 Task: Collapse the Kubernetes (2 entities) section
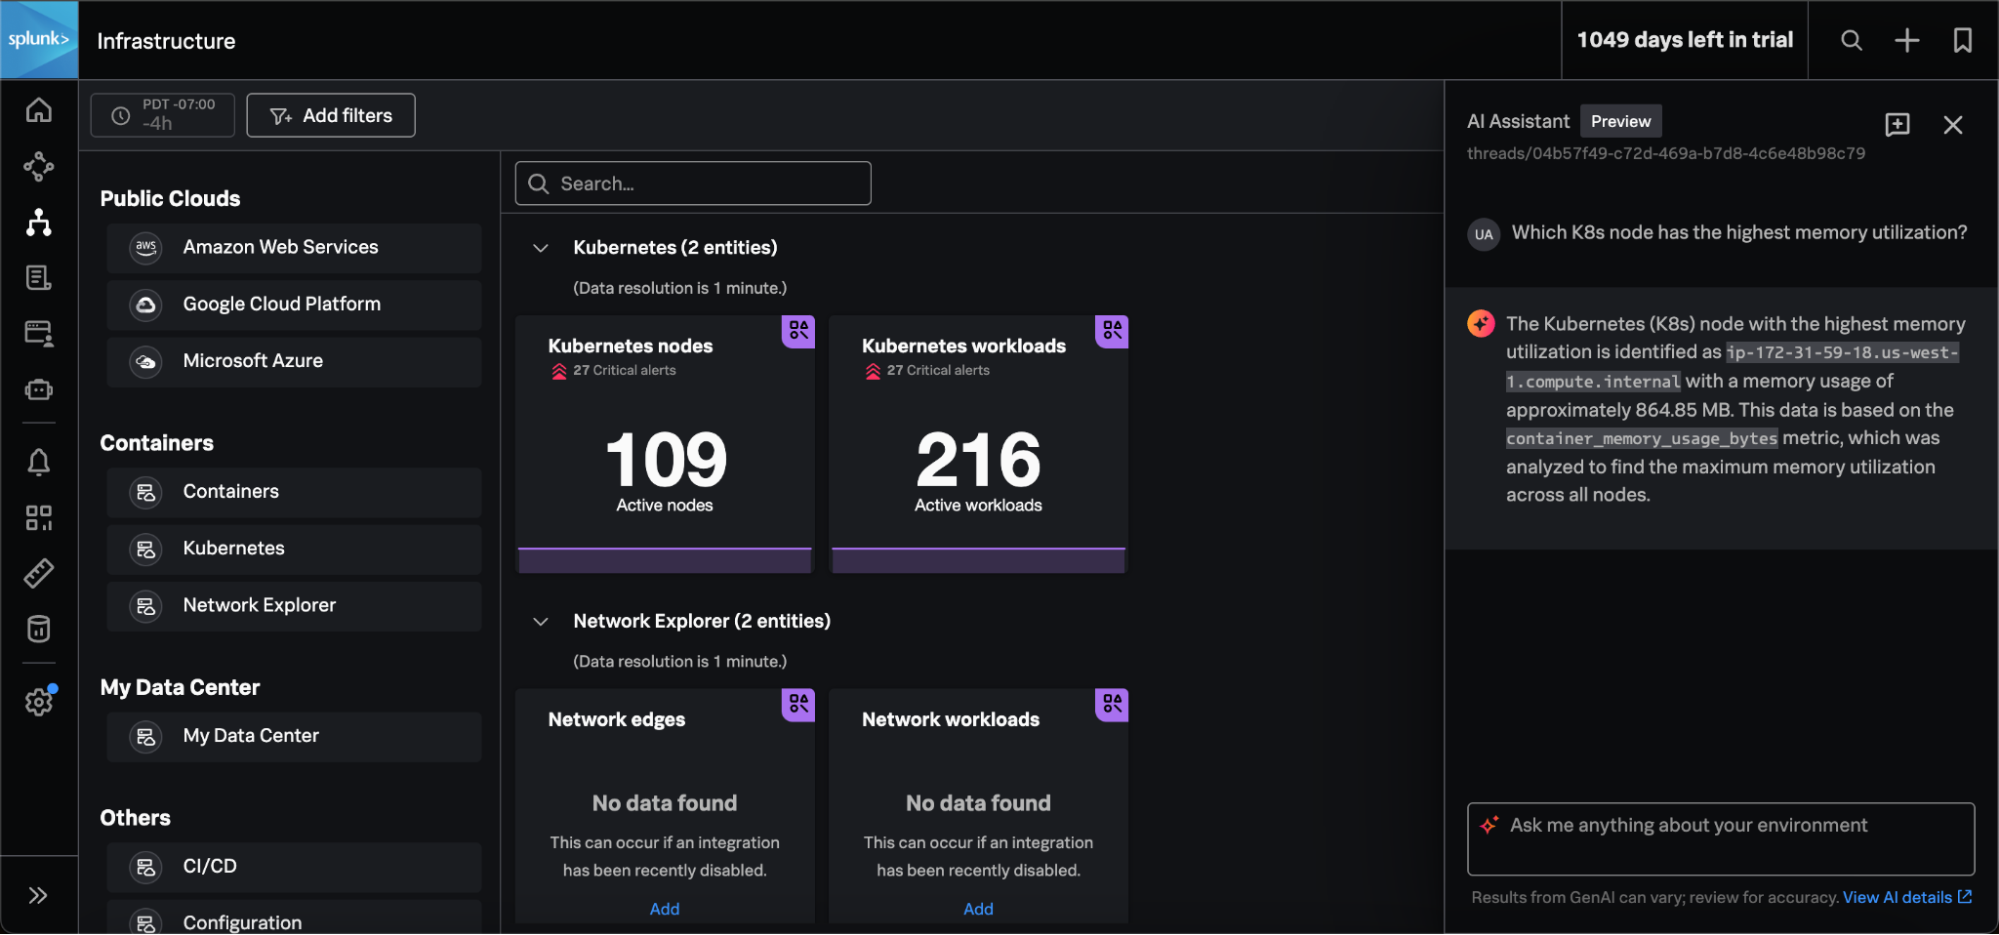coord(541,248)
